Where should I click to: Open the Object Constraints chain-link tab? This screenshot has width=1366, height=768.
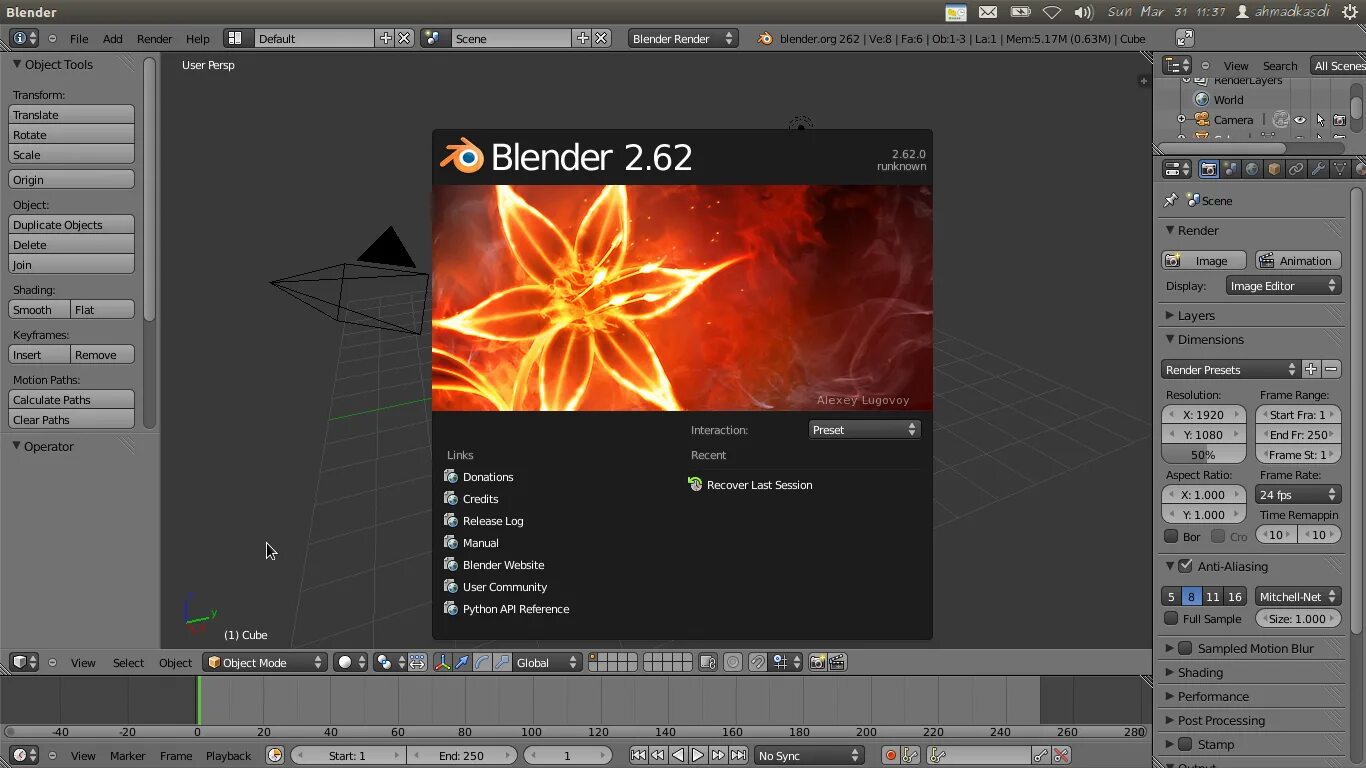1296,169
